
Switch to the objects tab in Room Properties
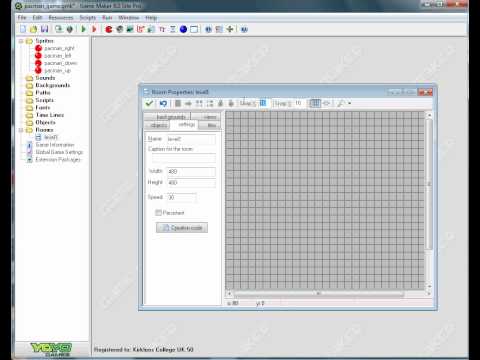[158, 125]
